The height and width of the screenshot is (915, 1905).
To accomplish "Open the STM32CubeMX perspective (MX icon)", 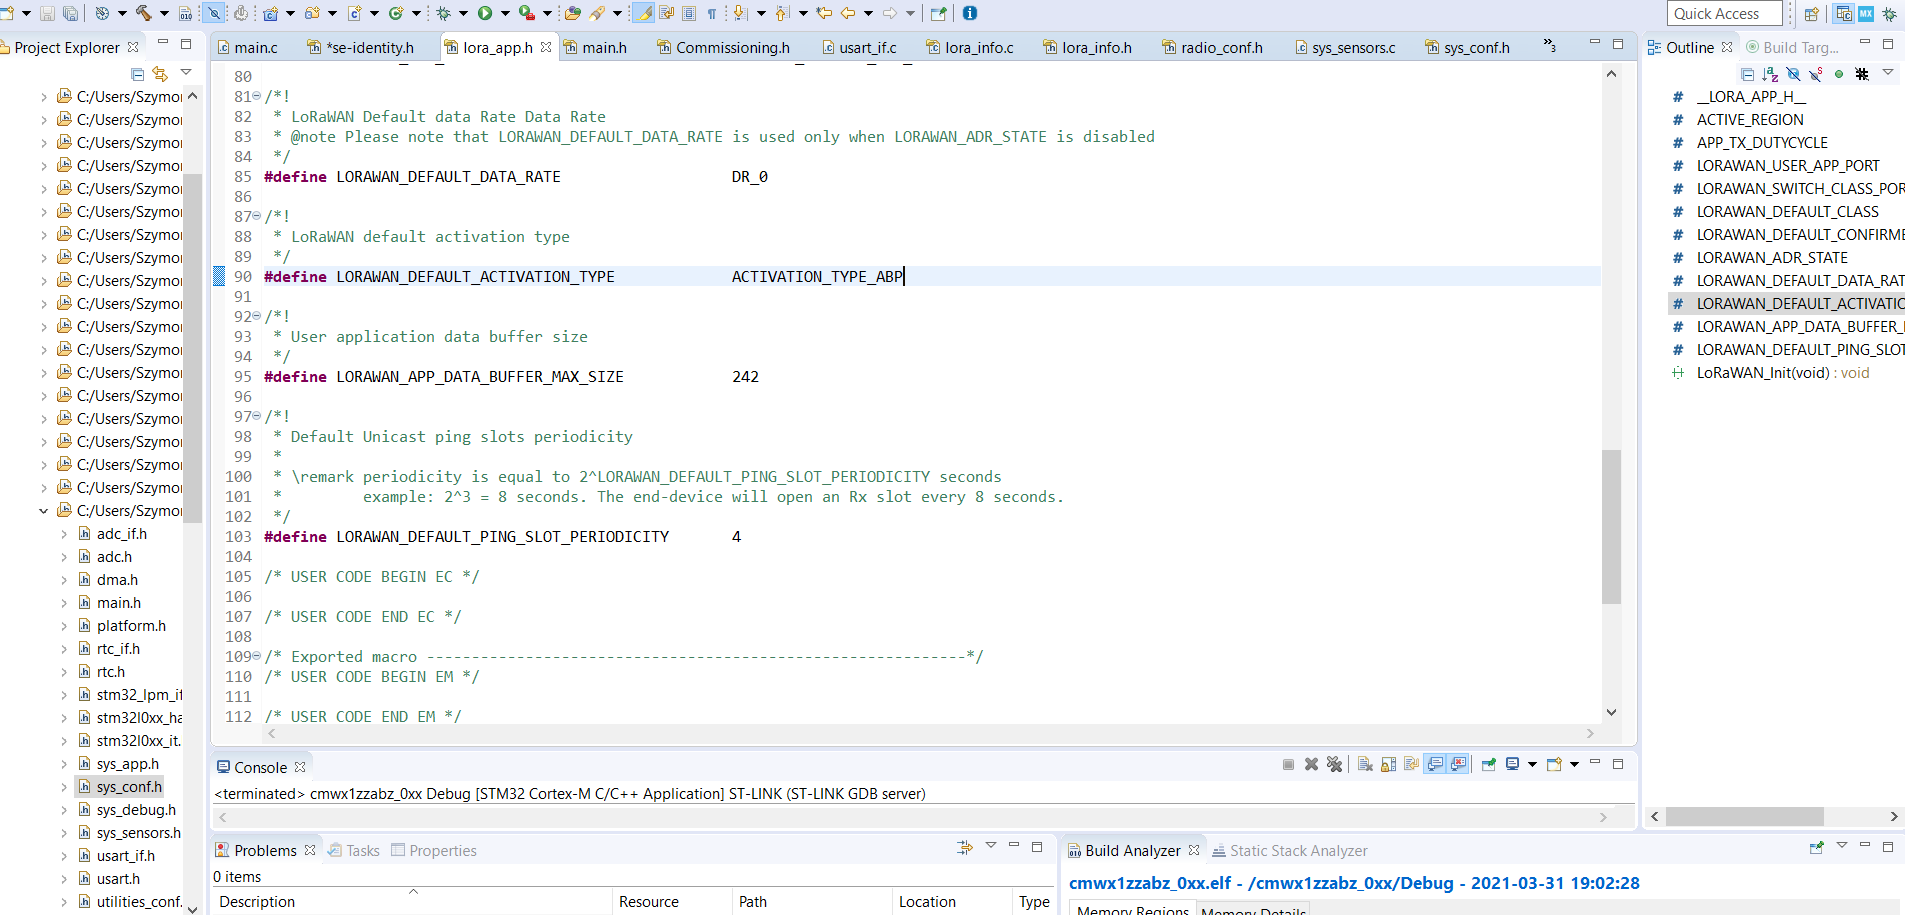I will pyautogui.click(x=1866, y=14).
